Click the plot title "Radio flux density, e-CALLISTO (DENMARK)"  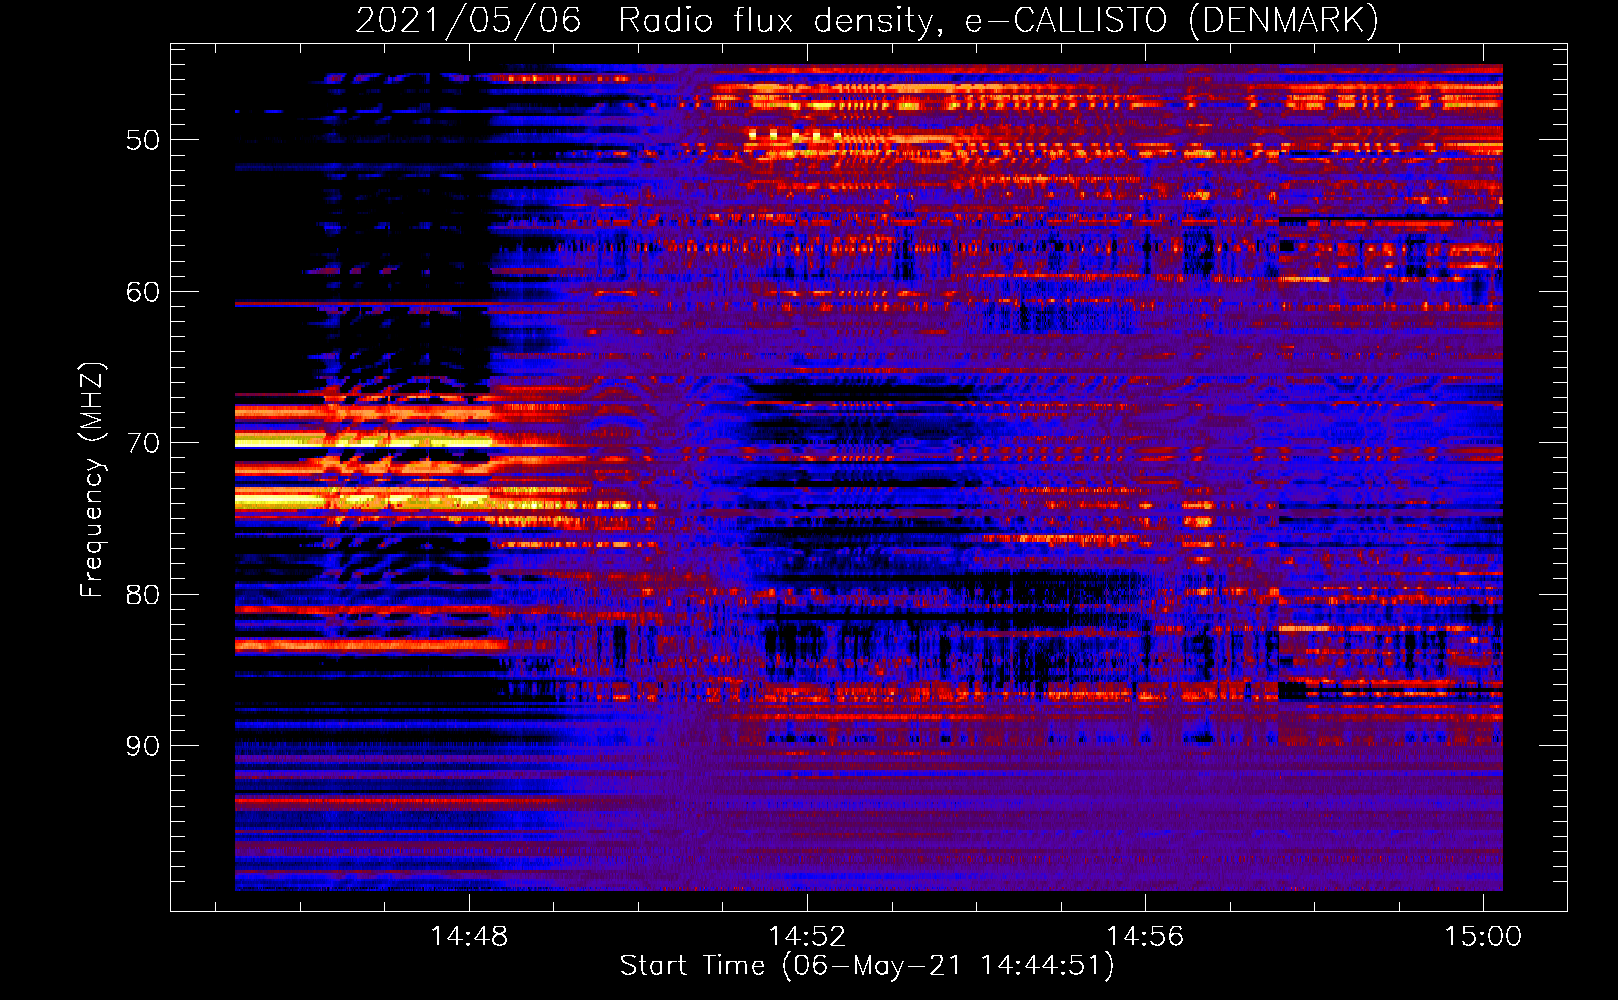[998, 21]
